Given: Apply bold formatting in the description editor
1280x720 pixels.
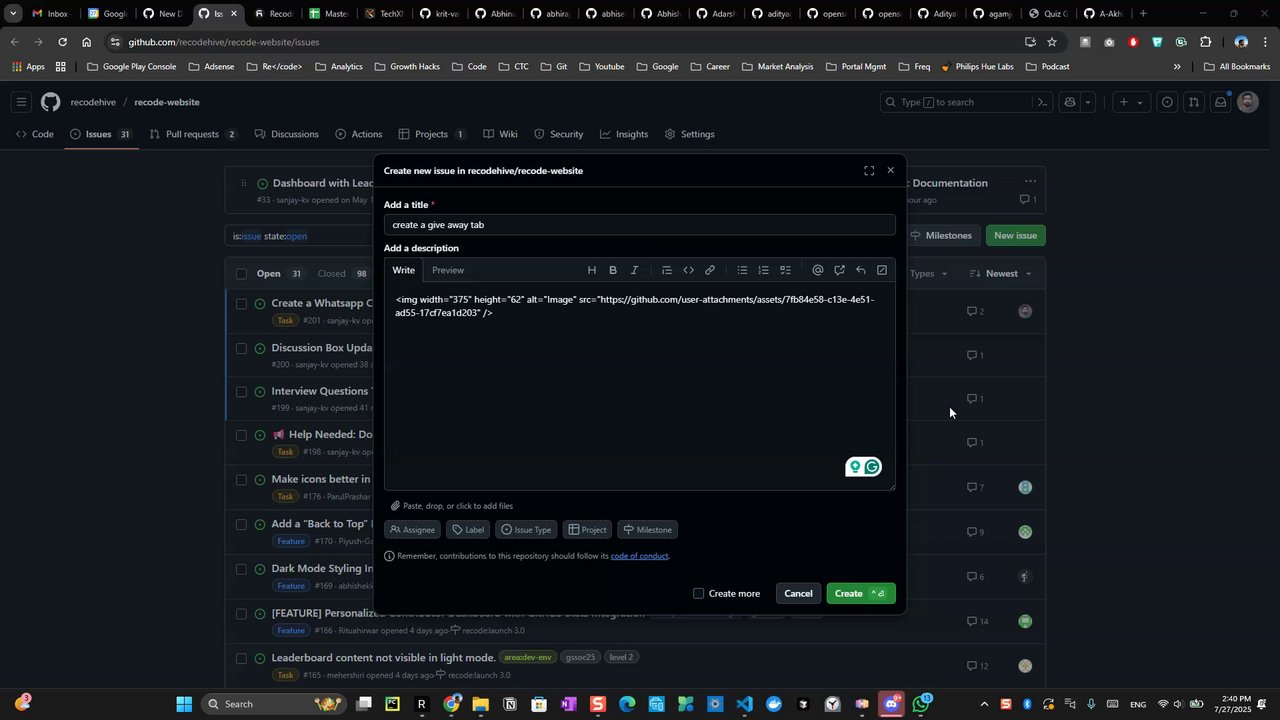Looking at the screenshot, I should pos(613,270).
